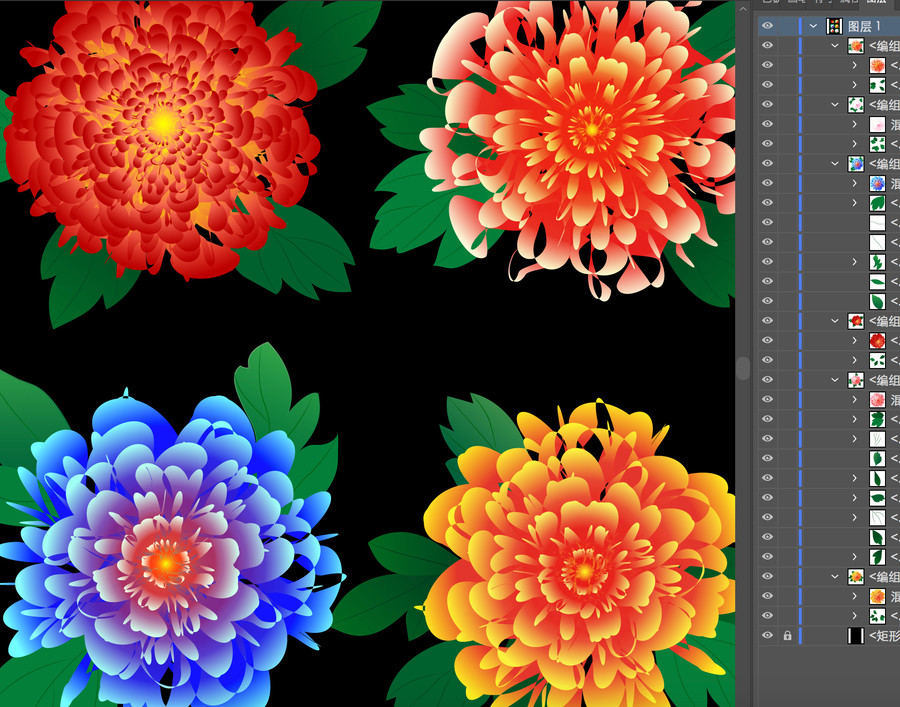Viewport: 900px width, 707px height.
Task: Select the black 矩形 rectangle thumbnail
Action: (856, 635)
